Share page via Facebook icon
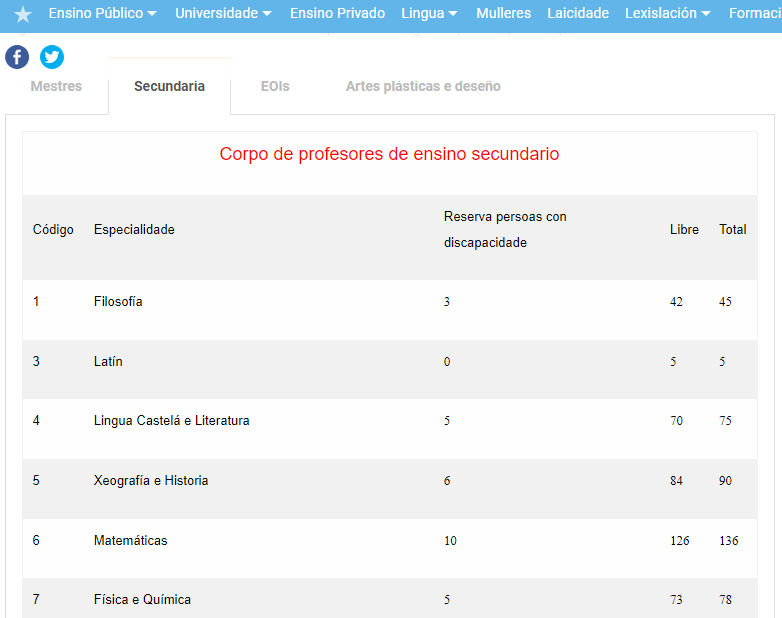This screenshot has width=782, height=618. coord(17,57)
